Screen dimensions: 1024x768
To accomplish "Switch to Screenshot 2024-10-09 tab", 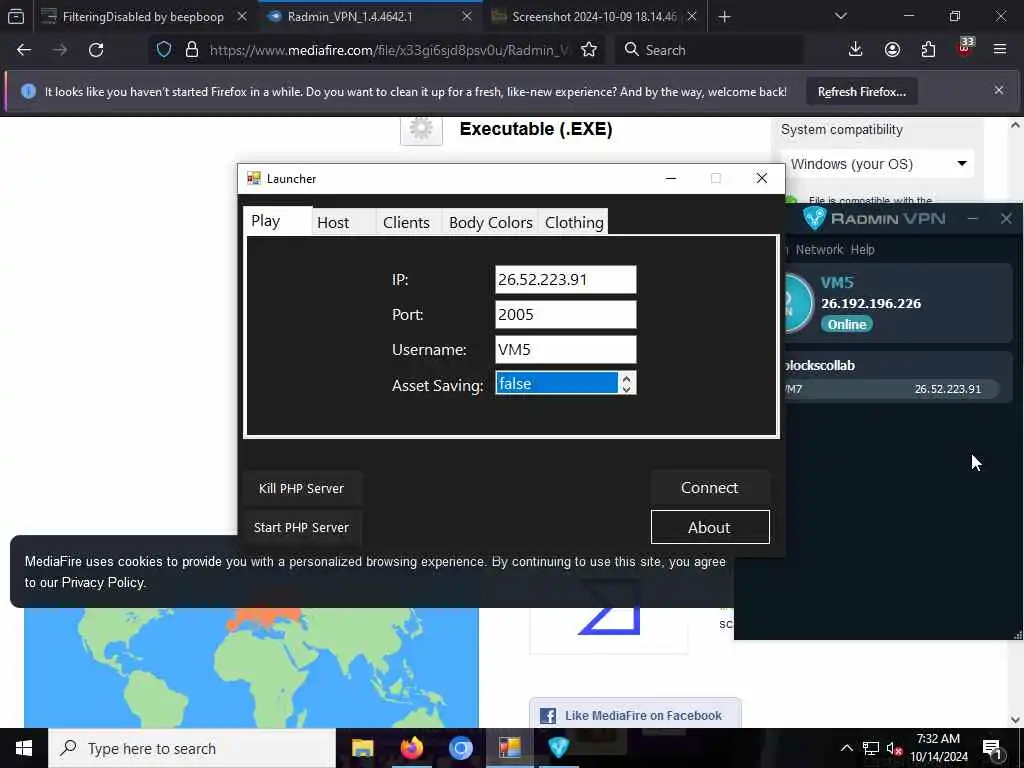I will point(594,16).
